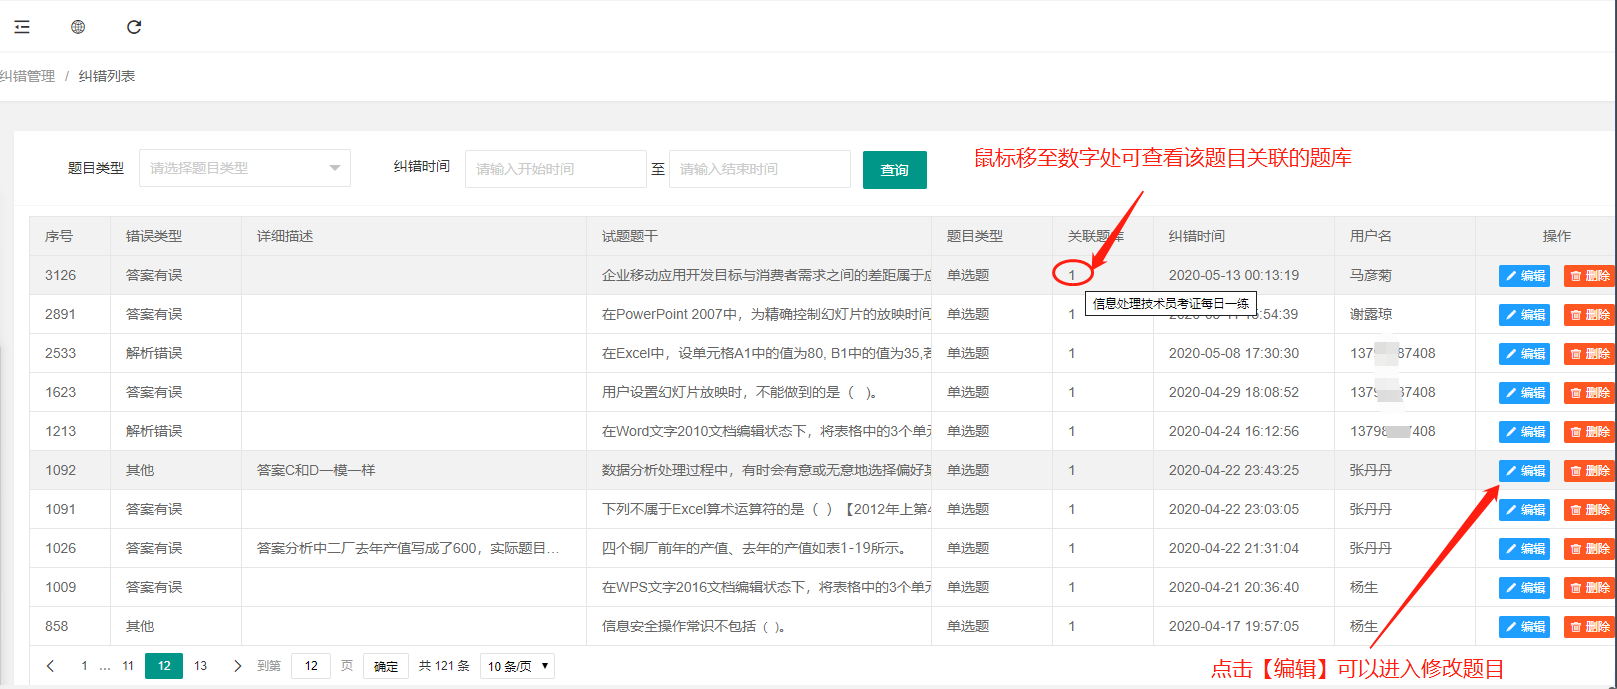Edit row 1009 entry
The width and height of the screenshot is (1617, 689).
[1524, 588]
